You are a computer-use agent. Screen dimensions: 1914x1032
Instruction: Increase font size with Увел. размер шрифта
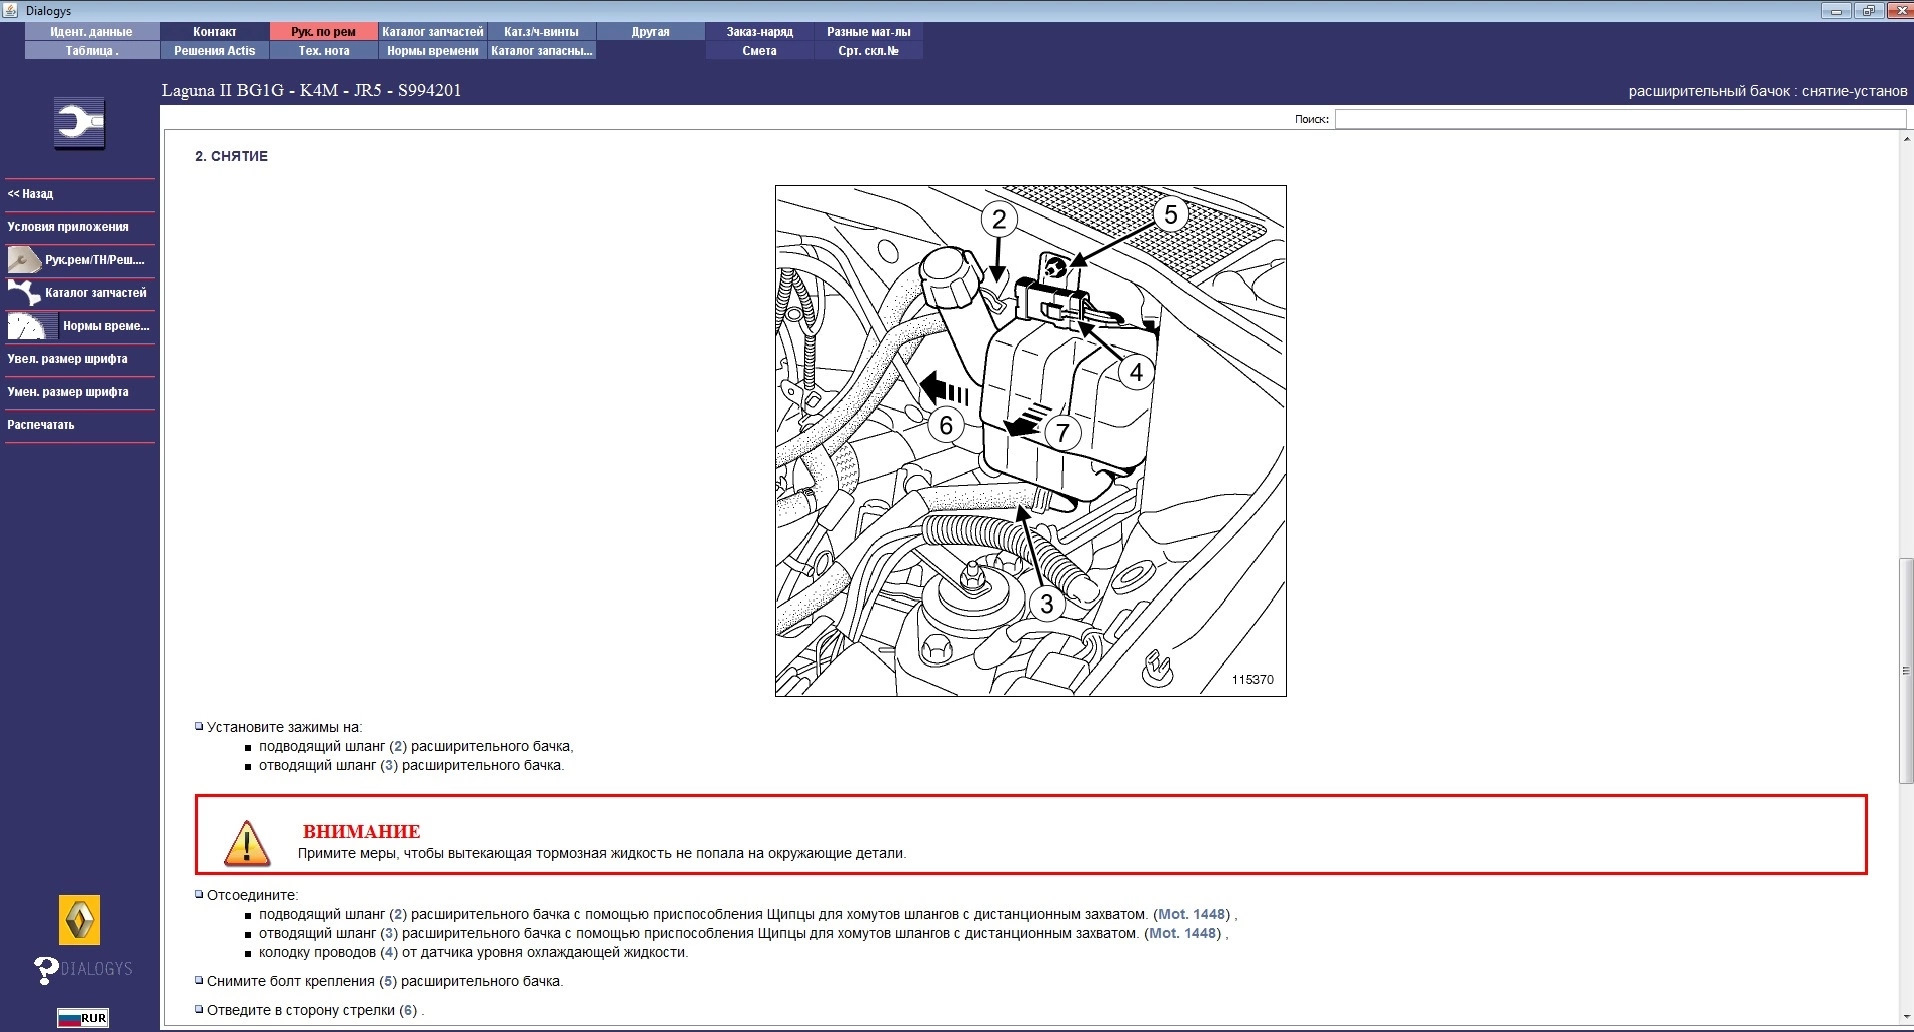[67, 359]
